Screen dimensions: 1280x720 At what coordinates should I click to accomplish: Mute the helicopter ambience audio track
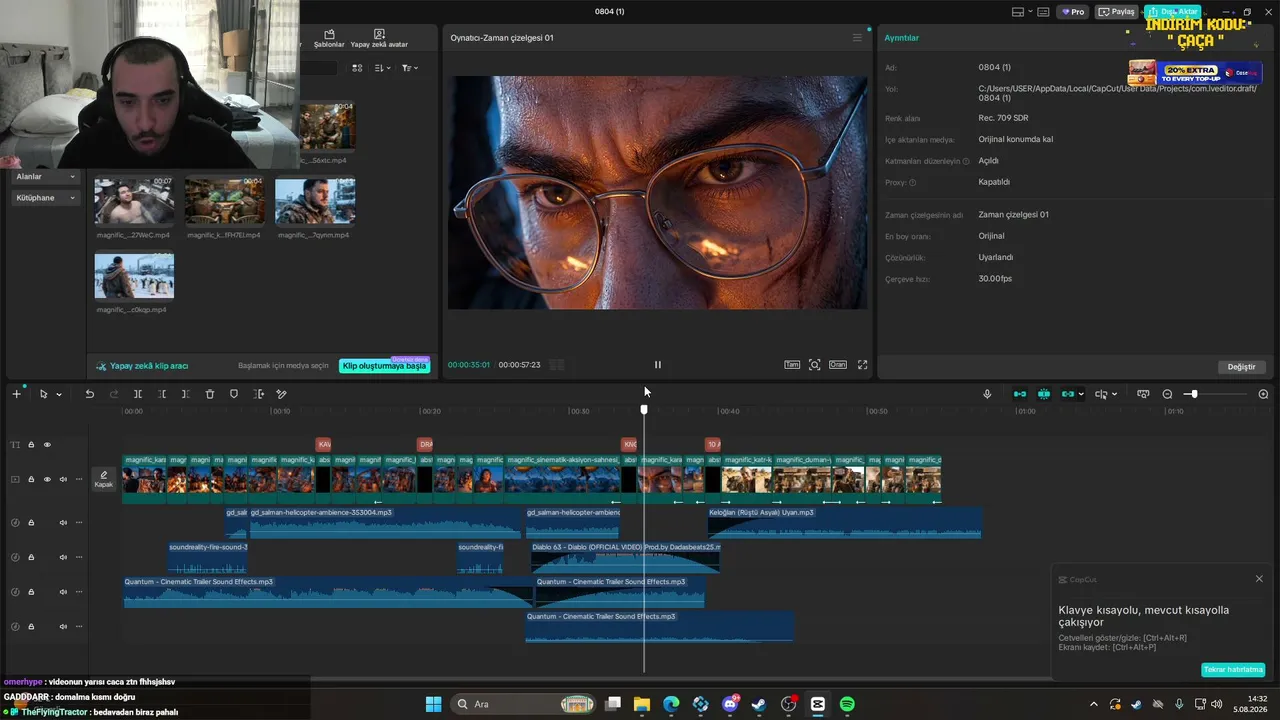tap(63, 522)
